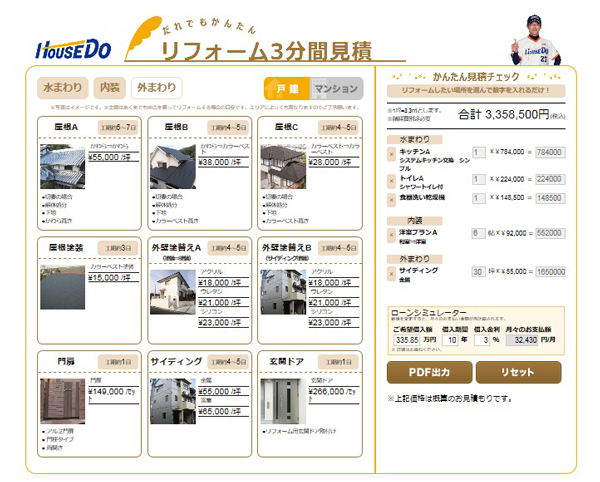Switch to マンション building type
The image size is (600, 482).
click(x=336, y=88)
